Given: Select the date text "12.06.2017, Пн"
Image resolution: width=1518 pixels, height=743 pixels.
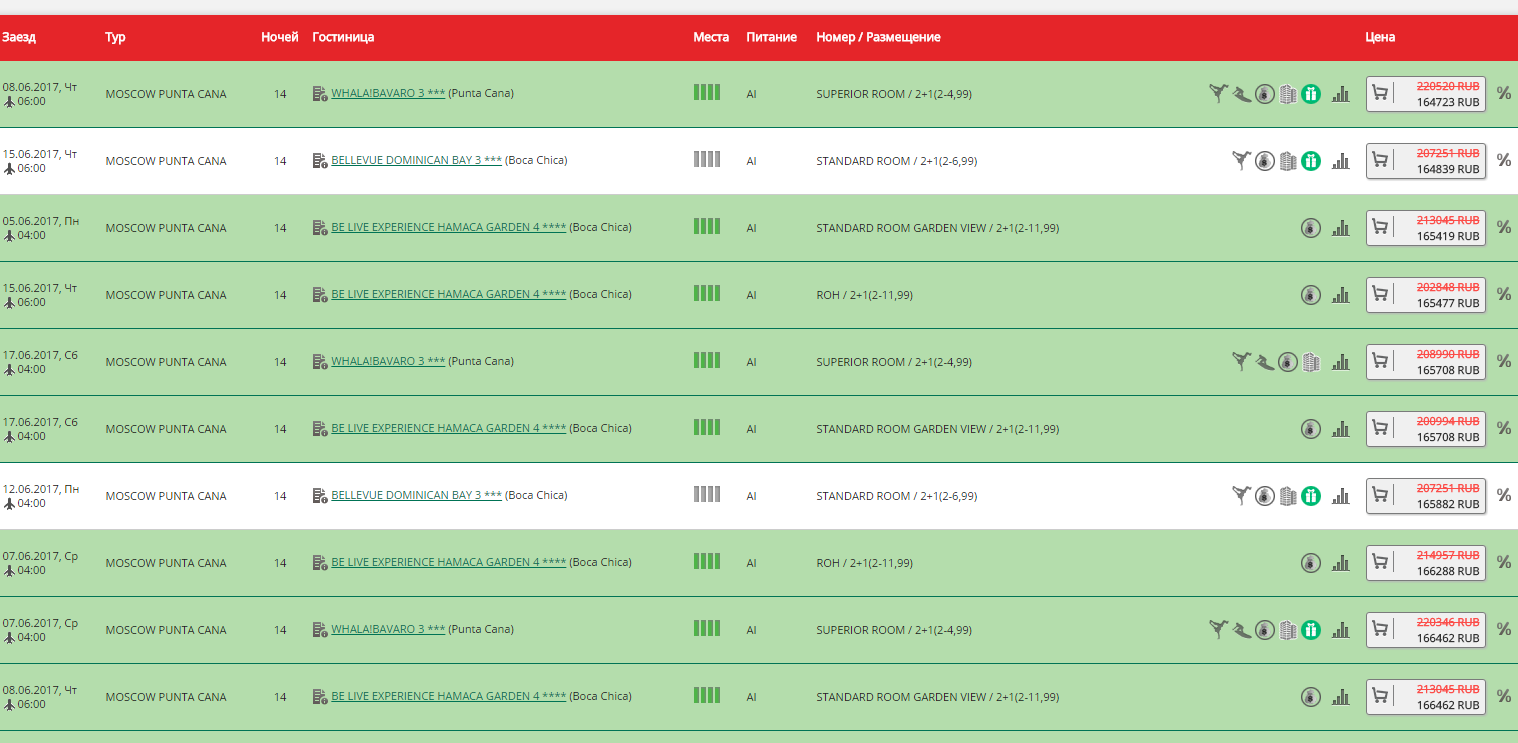Looking at the screenshot, I should (41, 489).
